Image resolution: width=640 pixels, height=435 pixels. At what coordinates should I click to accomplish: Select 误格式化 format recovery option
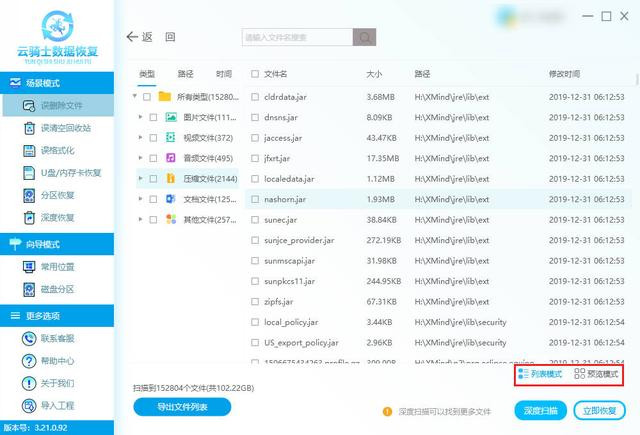point(49,151)
